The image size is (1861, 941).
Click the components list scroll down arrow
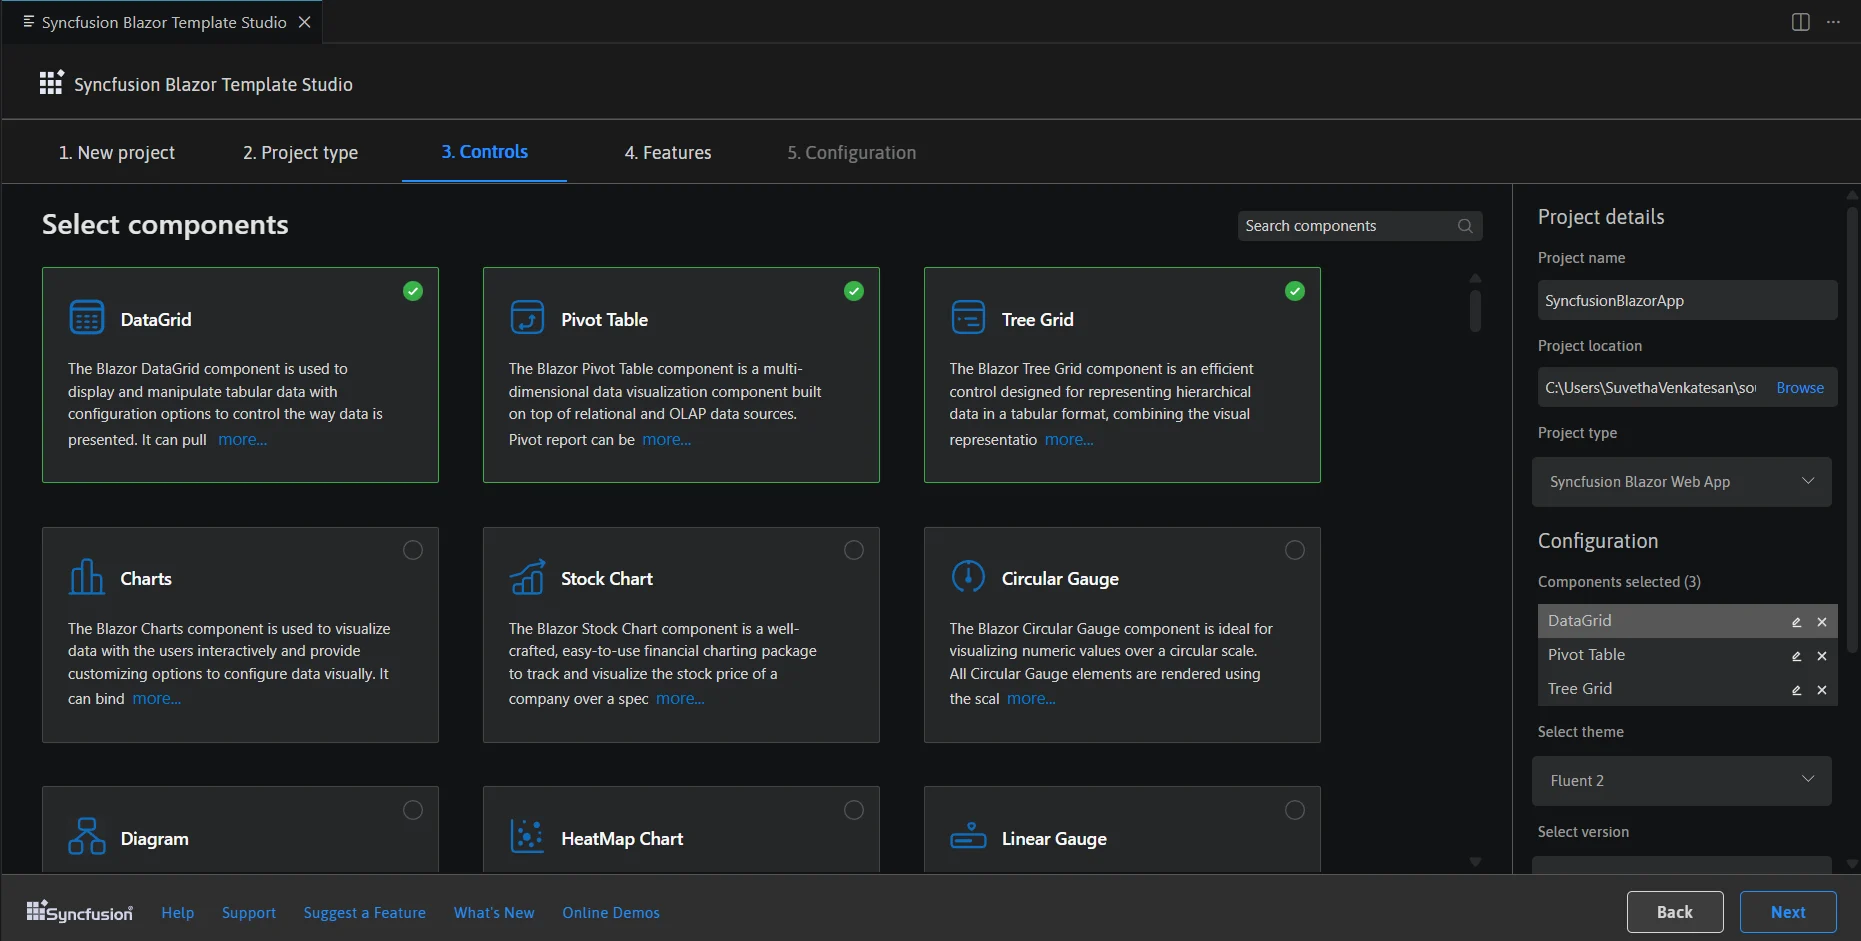point(1475,862)
